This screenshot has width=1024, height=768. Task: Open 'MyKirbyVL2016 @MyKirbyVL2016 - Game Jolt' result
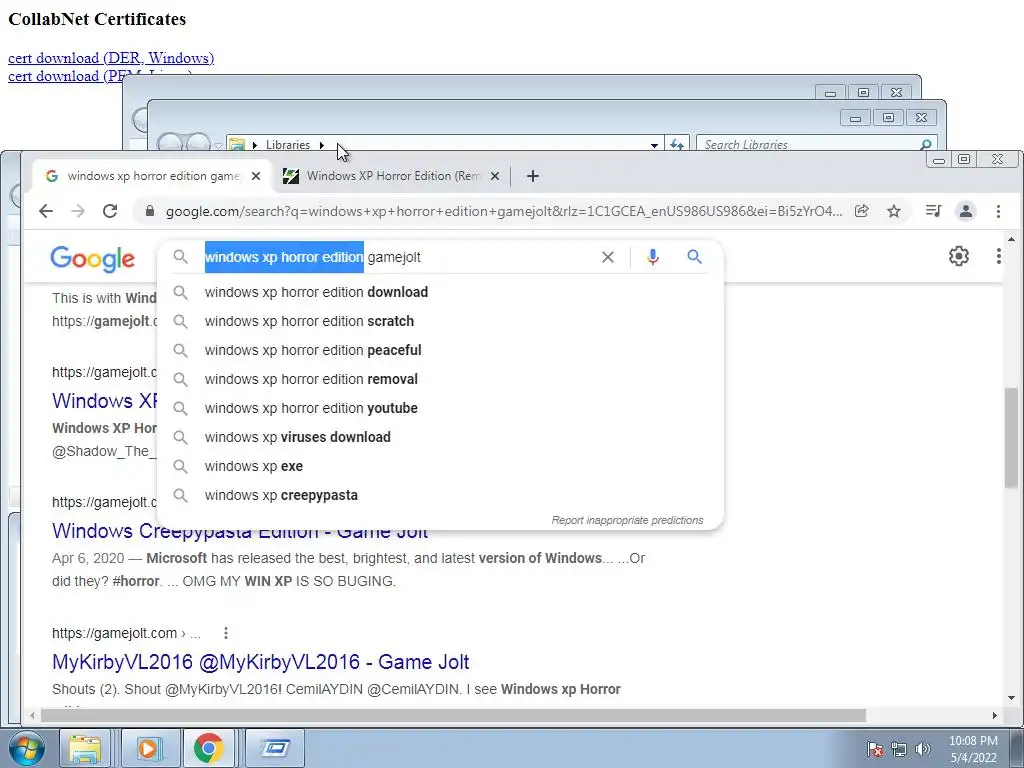coord(261,662)
